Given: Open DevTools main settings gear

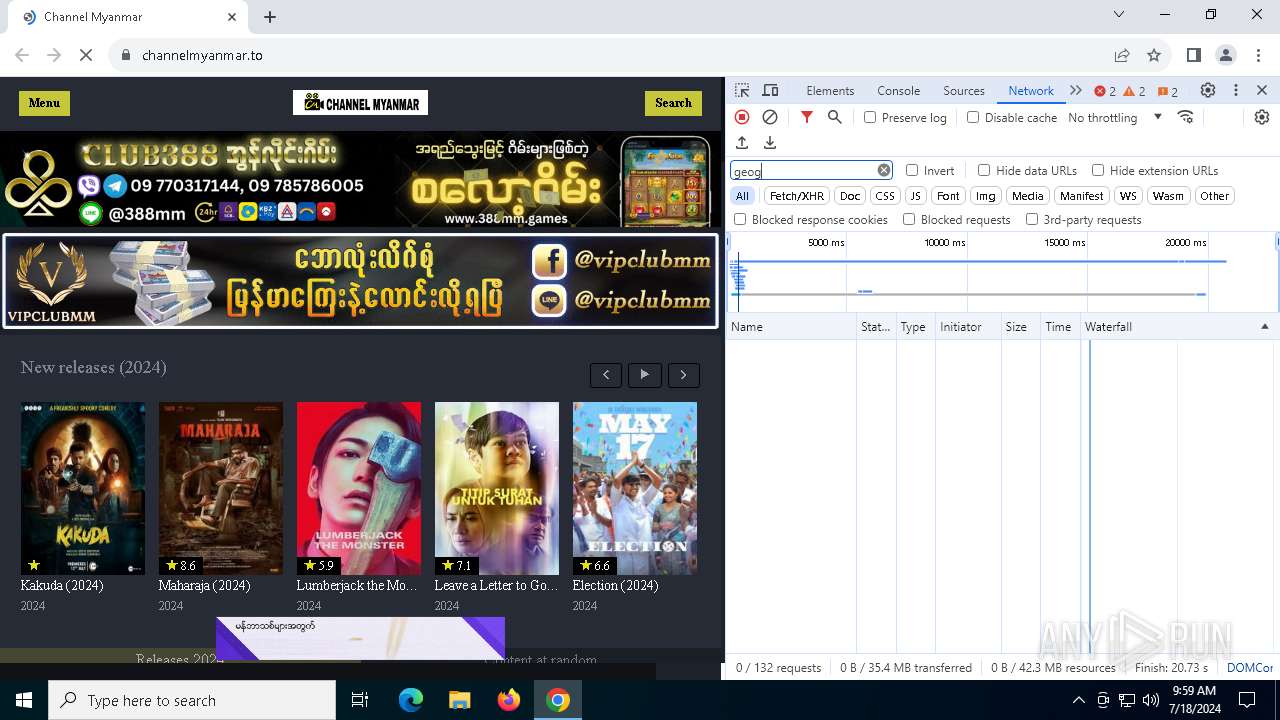Looking at the screenshot, I should point(1208,90).
